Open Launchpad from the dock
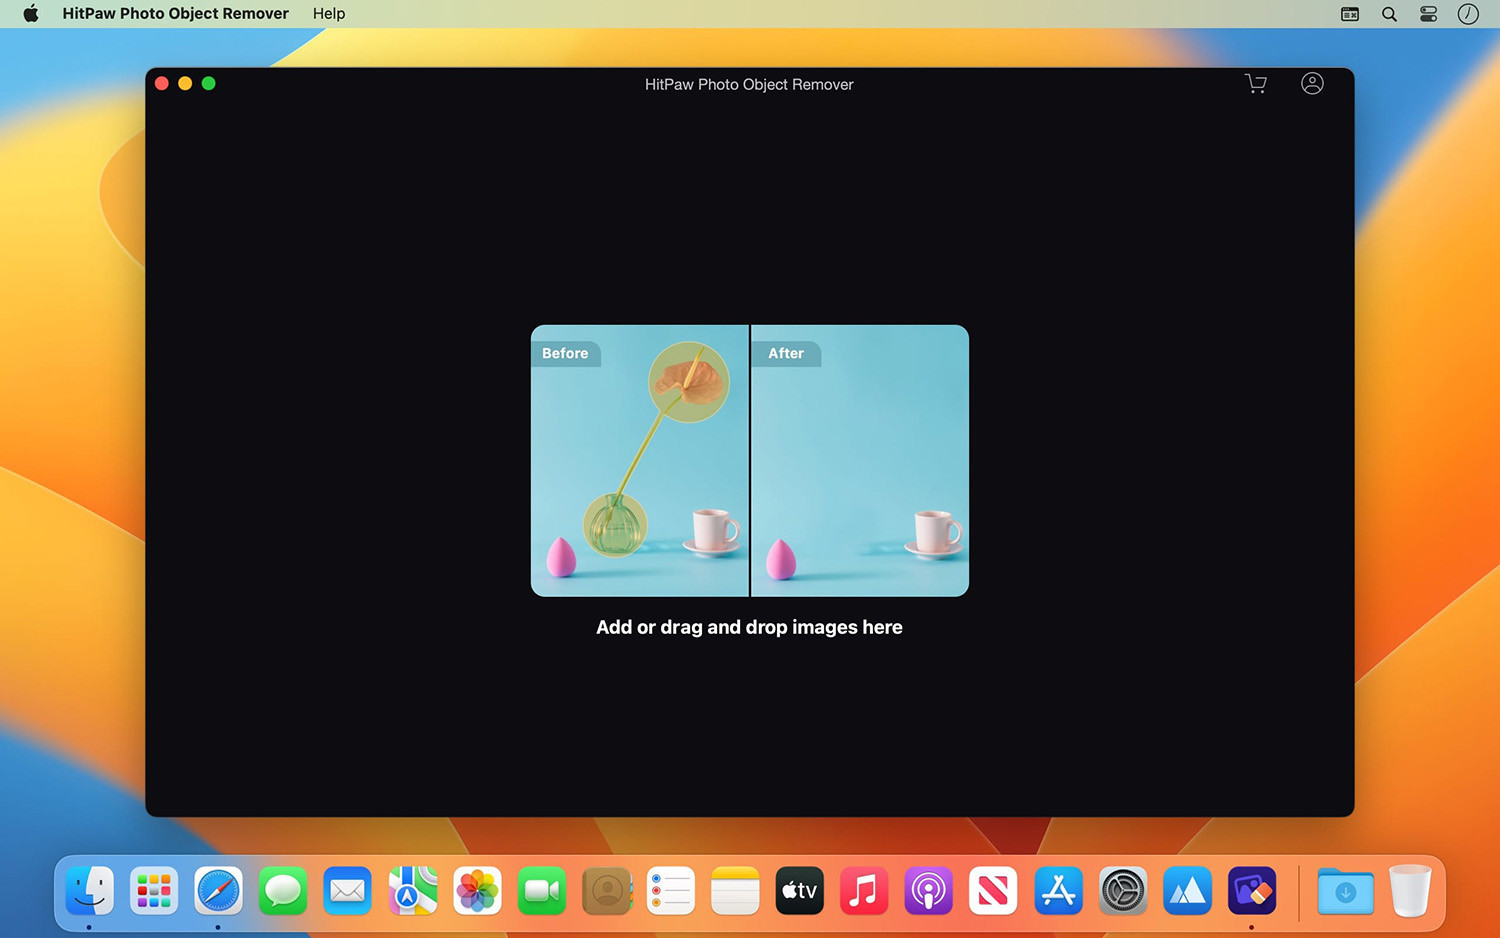Image resolution: width=1500 pixels, height=938 pixels. [154, 890]
